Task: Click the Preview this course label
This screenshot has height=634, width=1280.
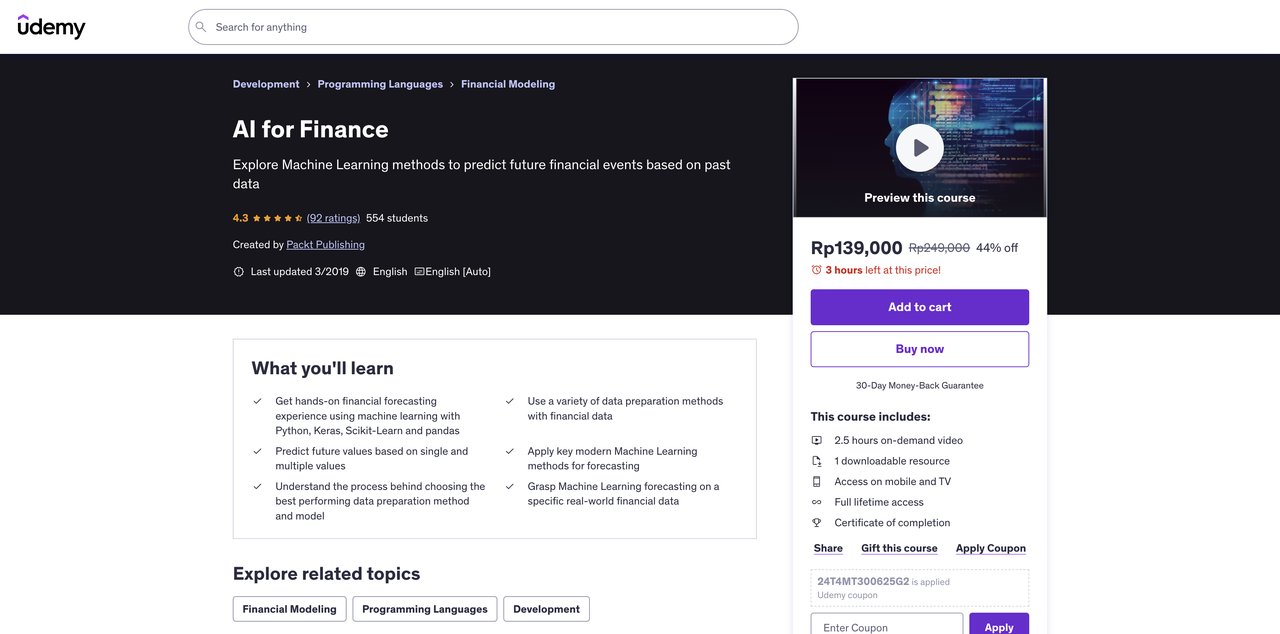Action: point(920,198)
